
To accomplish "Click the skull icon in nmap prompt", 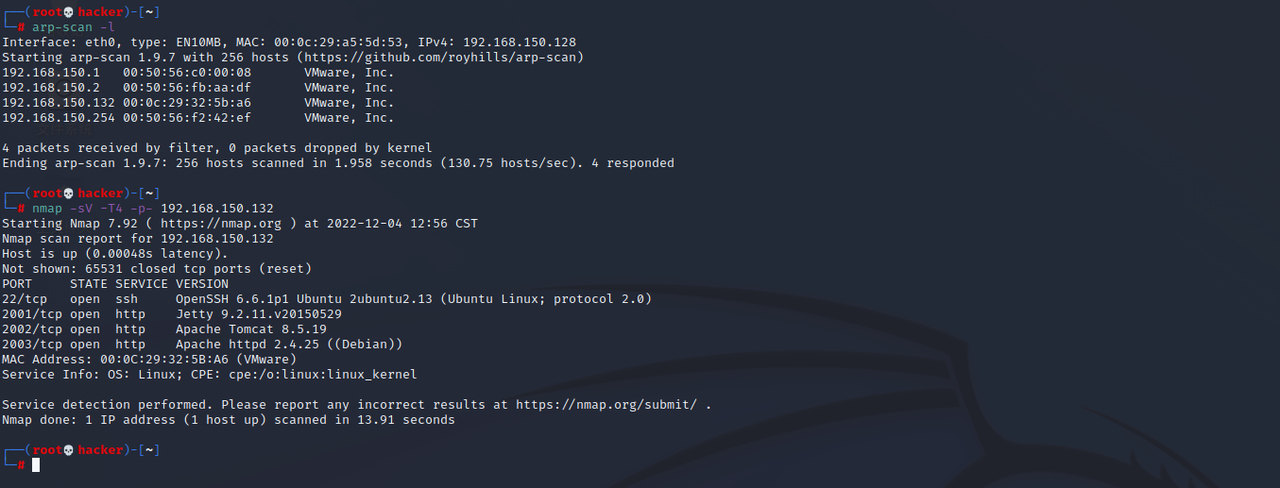I will (70, 193).
